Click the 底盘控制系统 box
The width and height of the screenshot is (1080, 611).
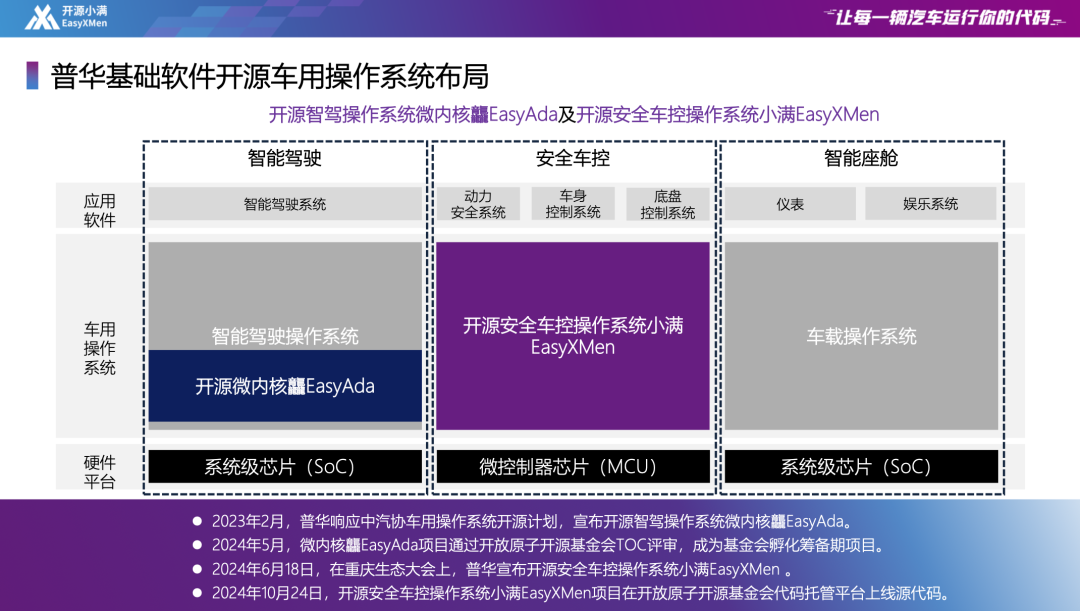(x=667, y=204)
